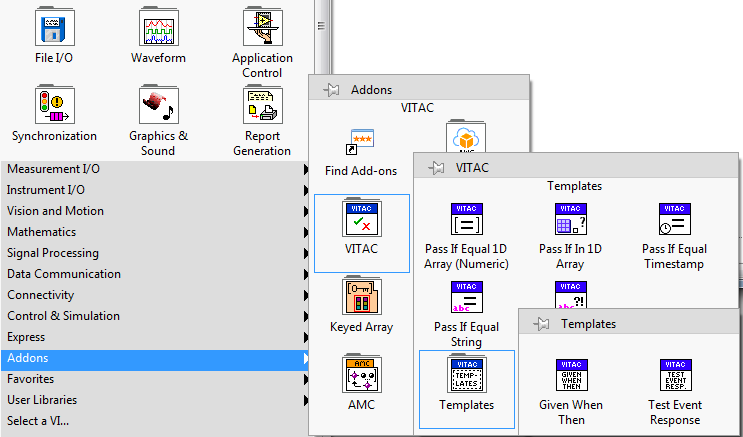Select the Test Event Response template
Viewport: 743px width, 437px height.
point(676,375)
